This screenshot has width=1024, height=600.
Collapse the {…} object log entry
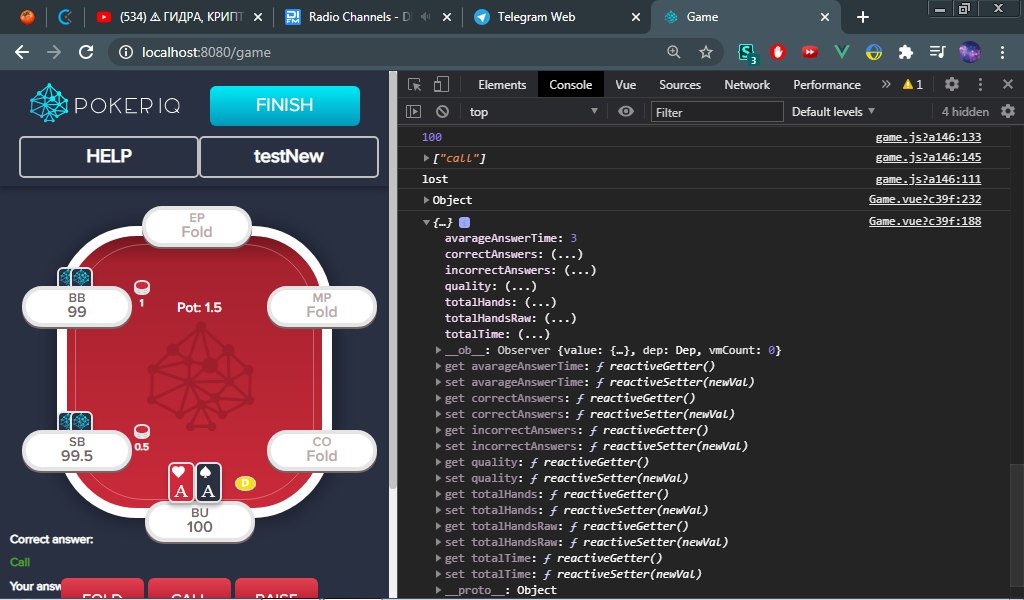[426, 222]
